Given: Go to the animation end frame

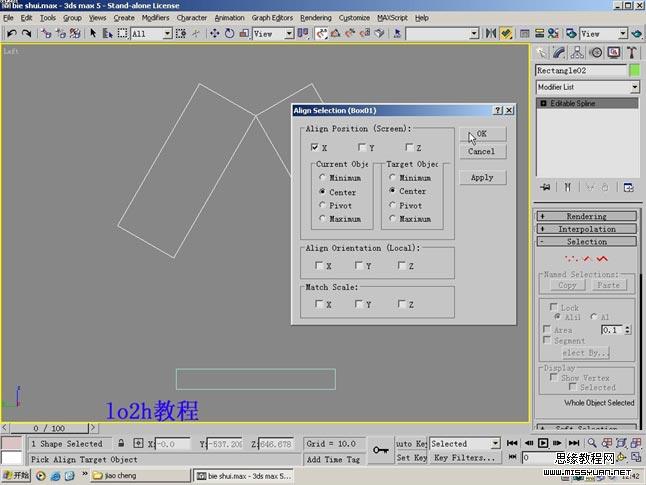Looking at the screenshot, I should click(x=574, y=443).
